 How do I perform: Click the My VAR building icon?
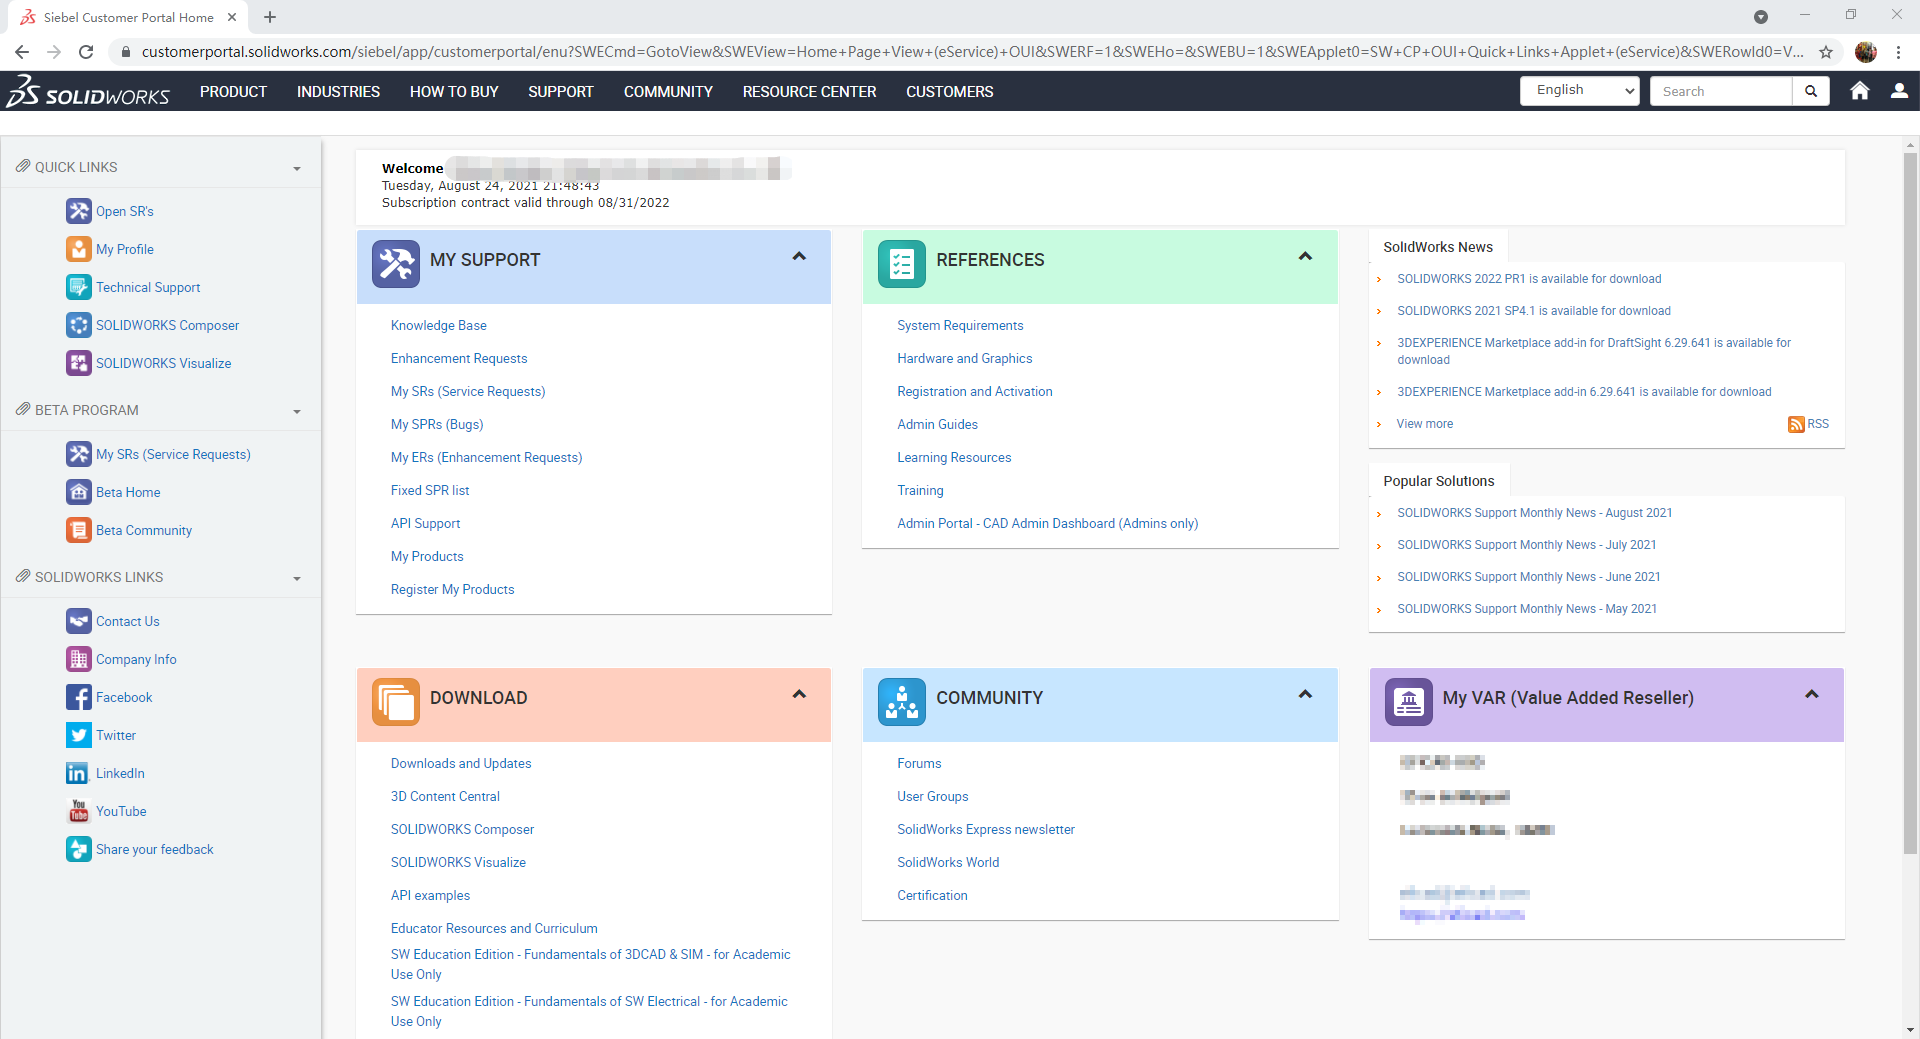pyautogui.click(x=1409, y=702)
